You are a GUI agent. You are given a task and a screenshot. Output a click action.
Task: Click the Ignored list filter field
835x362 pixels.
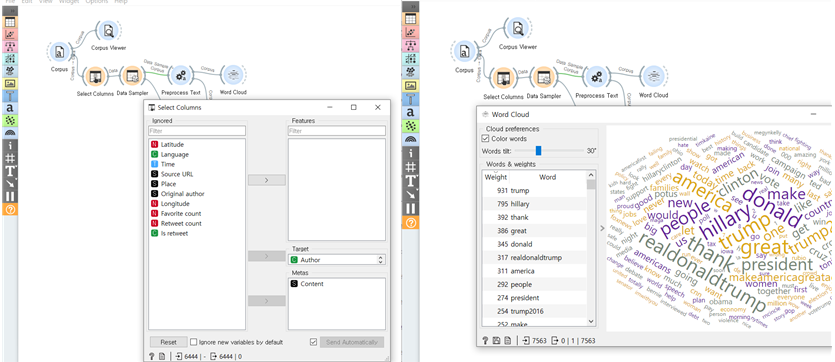(x=197, y=130)
